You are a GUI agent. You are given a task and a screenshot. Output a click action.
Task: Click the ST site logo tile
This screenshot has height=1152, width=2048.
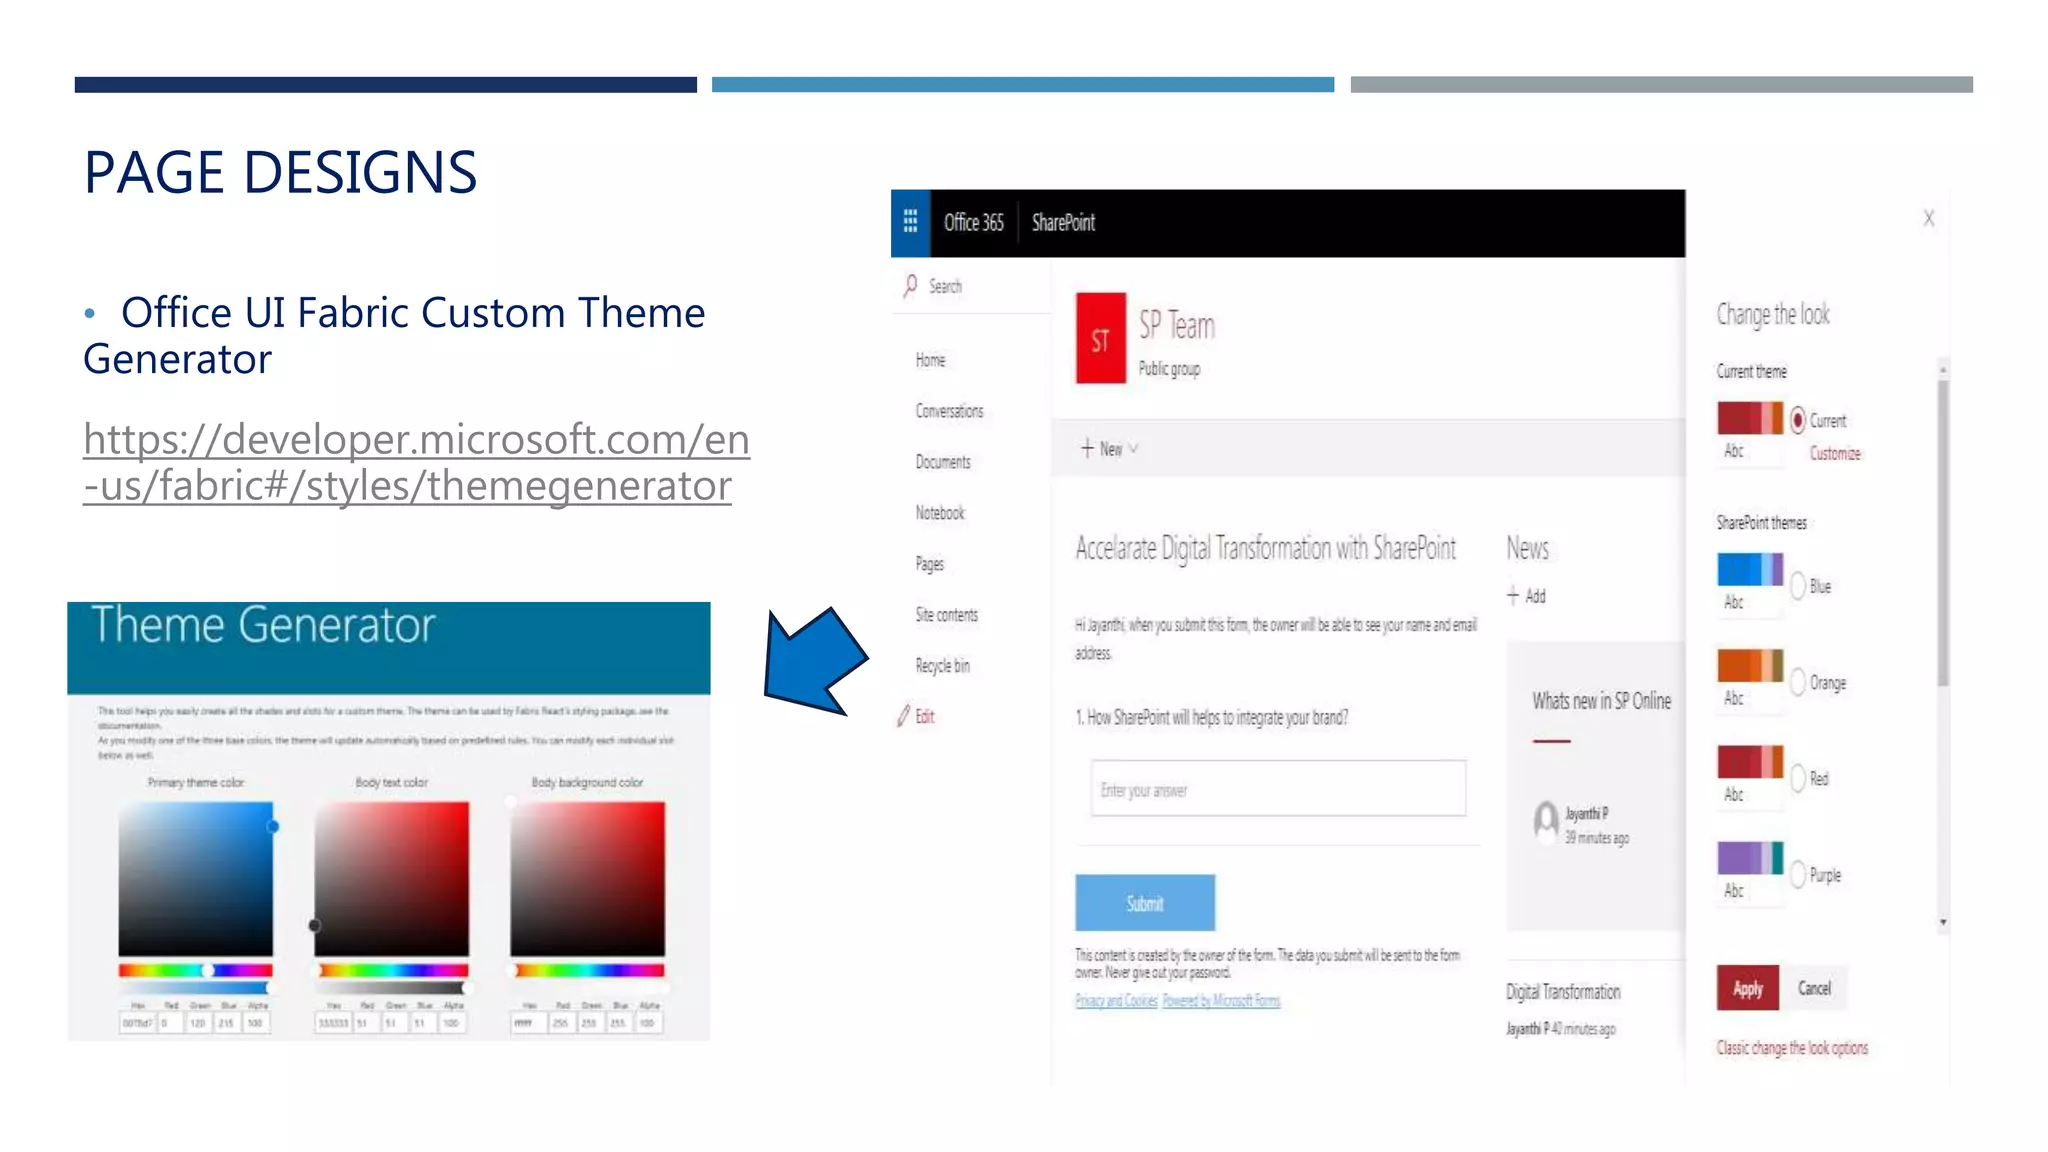[1101, 338]
